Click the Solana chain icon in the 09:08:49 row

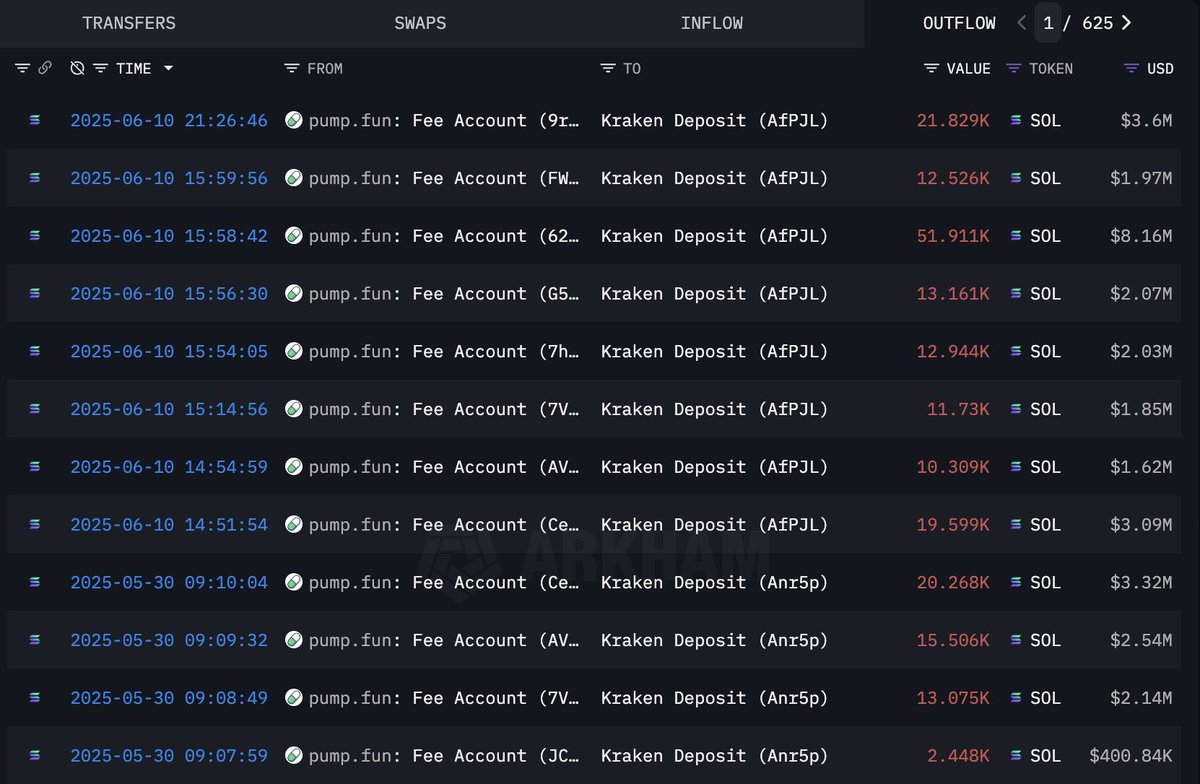[36, 698]
